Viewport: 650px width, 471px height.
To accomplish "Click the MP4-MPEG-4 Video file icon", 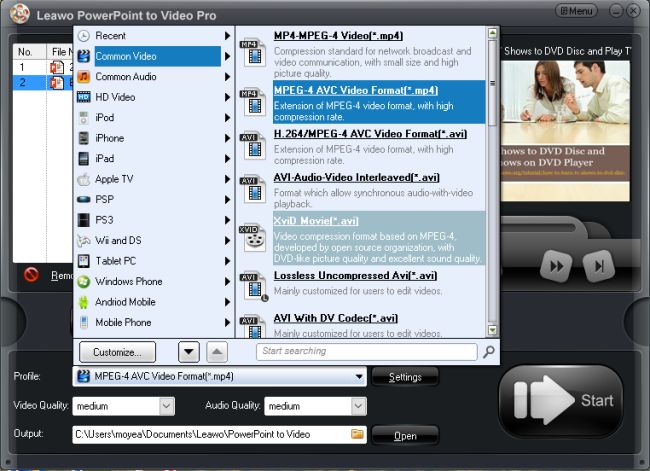I will pos(254,53).
